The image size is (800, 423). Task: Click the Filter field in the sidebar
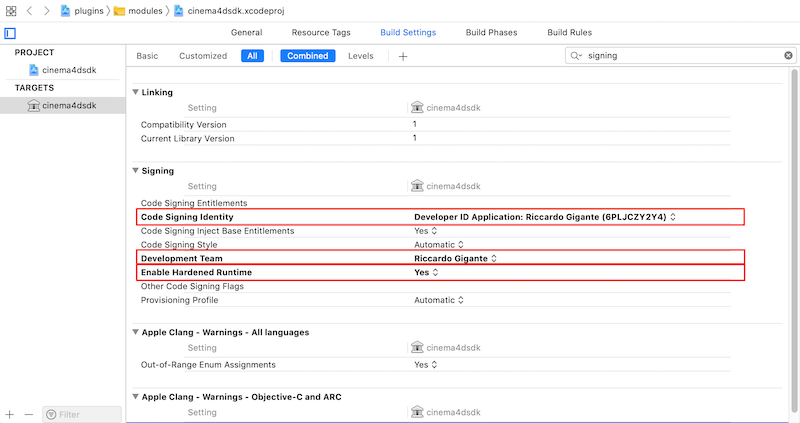tap(82, 414)
